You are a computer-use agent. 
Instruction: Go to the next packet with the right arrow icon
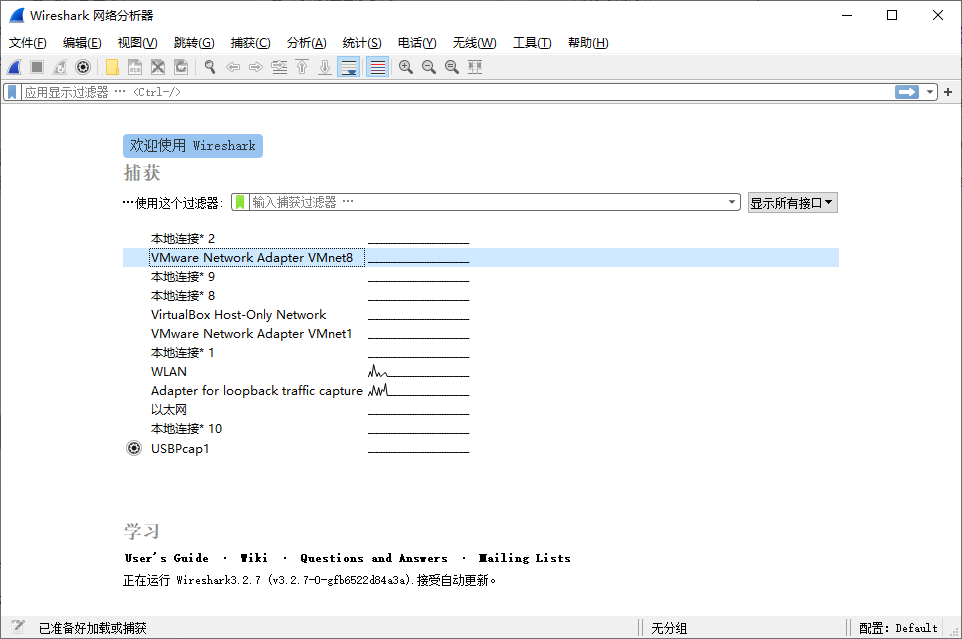pos(256,67)
